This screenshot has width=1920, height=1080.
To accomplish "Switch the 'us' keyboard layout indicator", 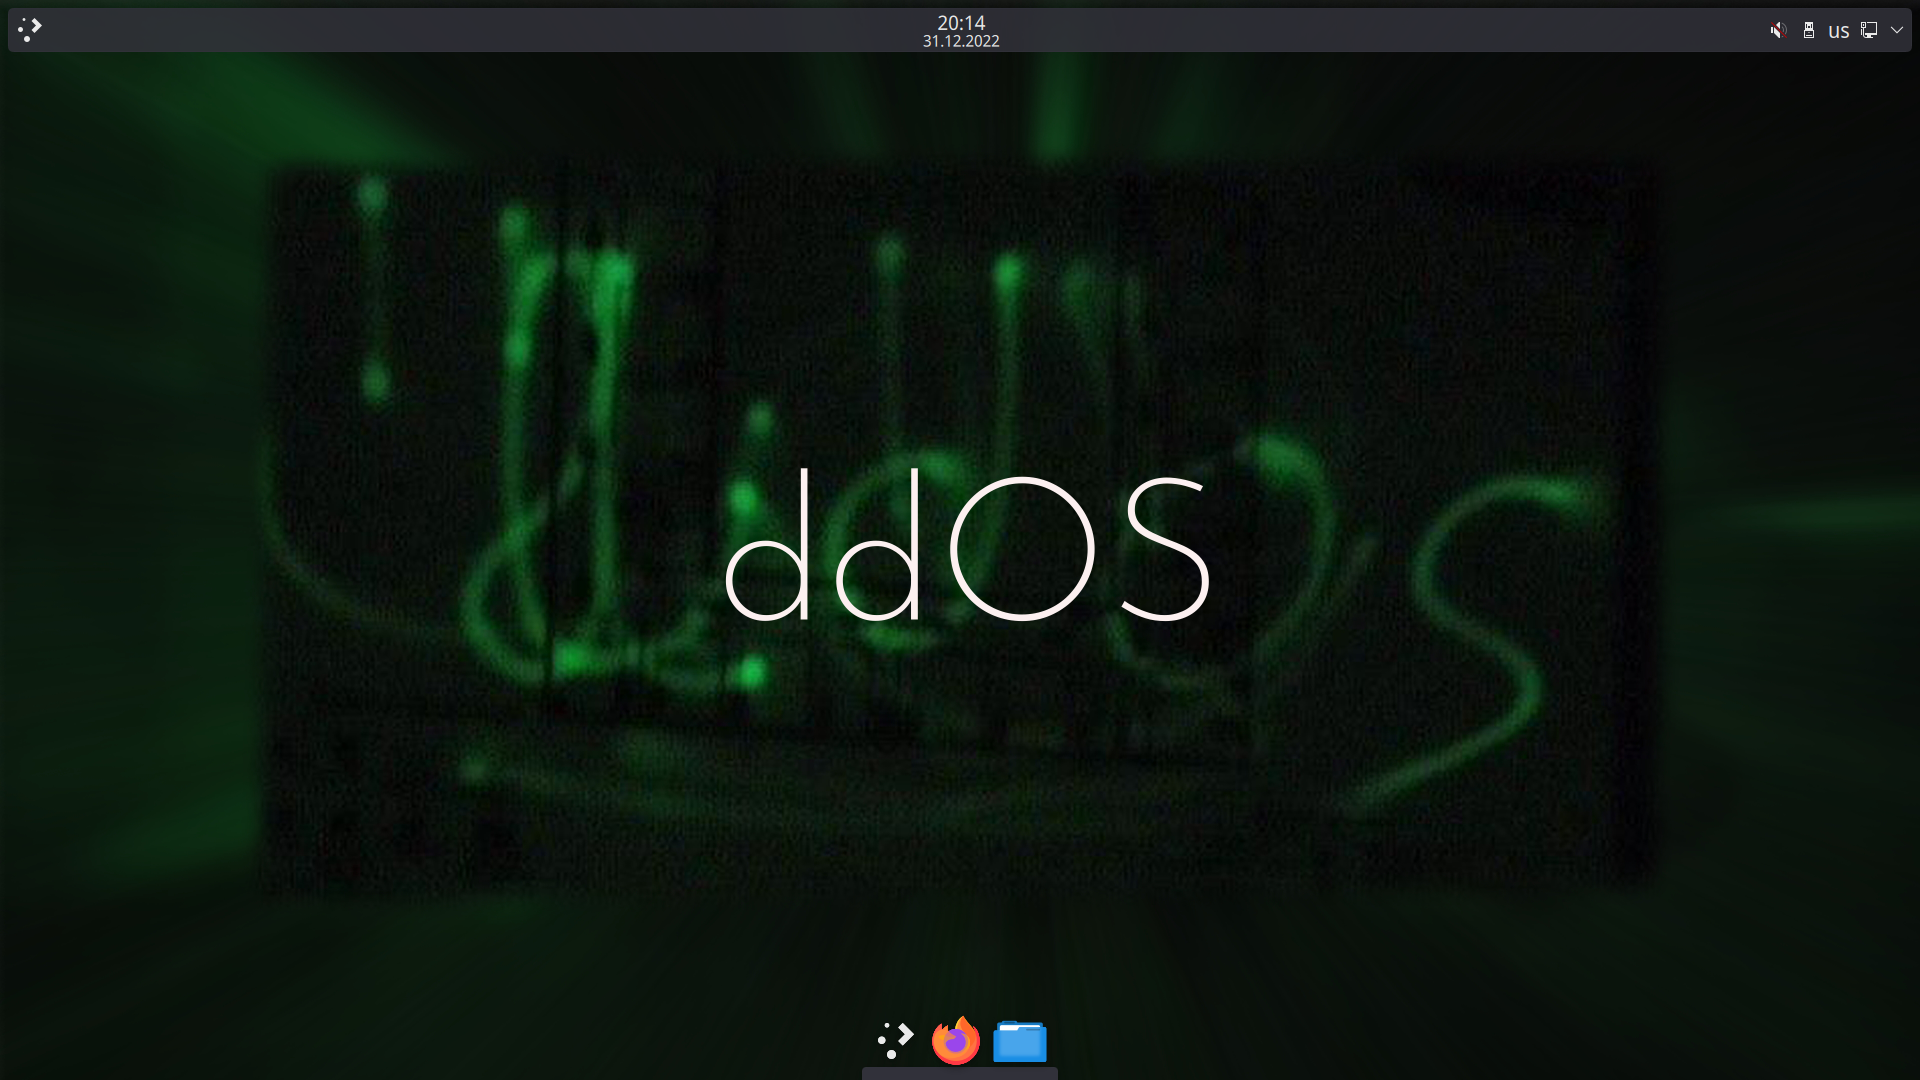I will (x=1838, y=31).
